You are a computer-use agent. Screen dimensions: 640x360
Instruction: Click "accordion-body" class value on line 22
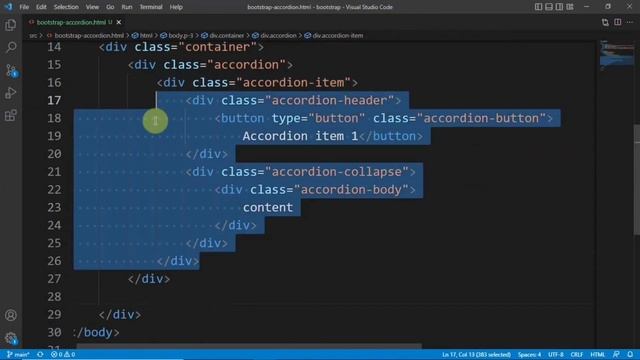(x=351, y=190)
